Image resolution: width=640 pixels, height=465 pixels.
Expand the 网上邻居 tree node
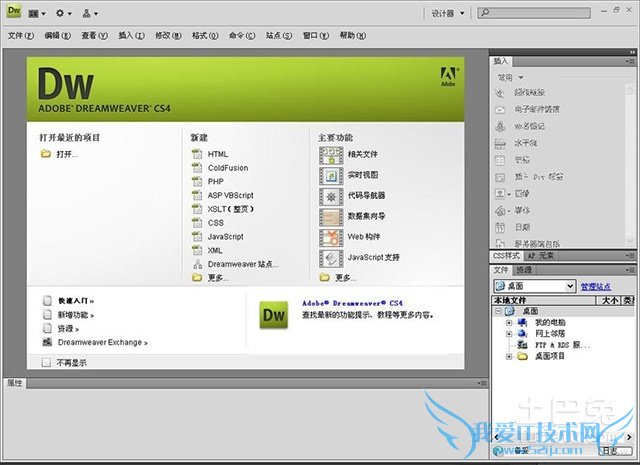tap(509, 334)
